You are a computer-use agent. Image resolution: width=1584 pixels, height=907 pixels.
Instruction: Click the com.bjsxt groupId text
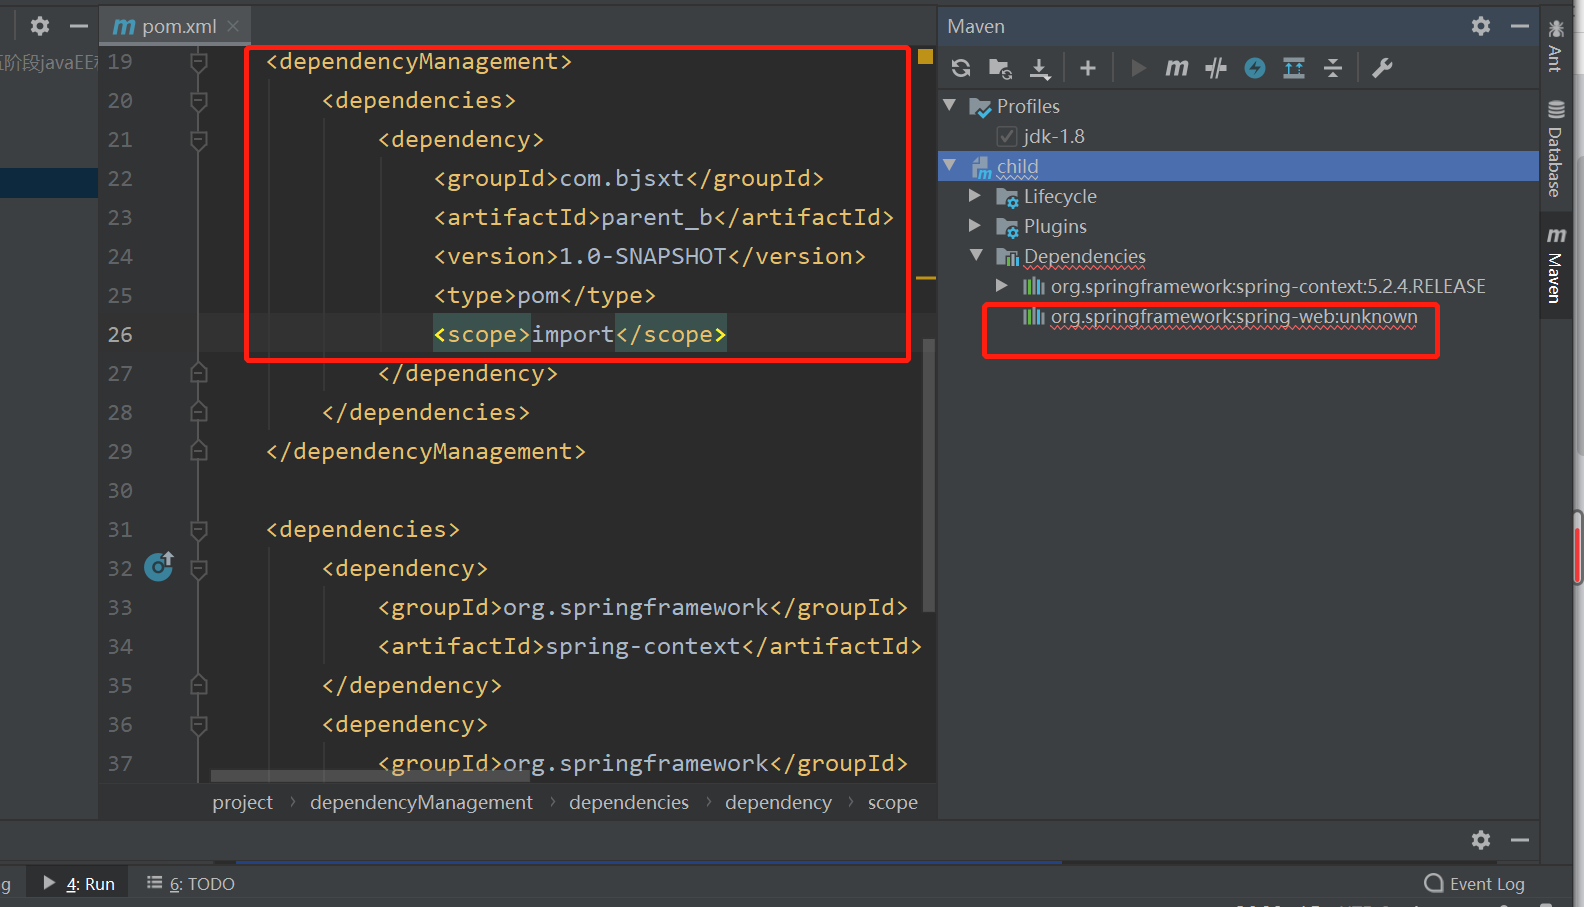coord(622,178)
